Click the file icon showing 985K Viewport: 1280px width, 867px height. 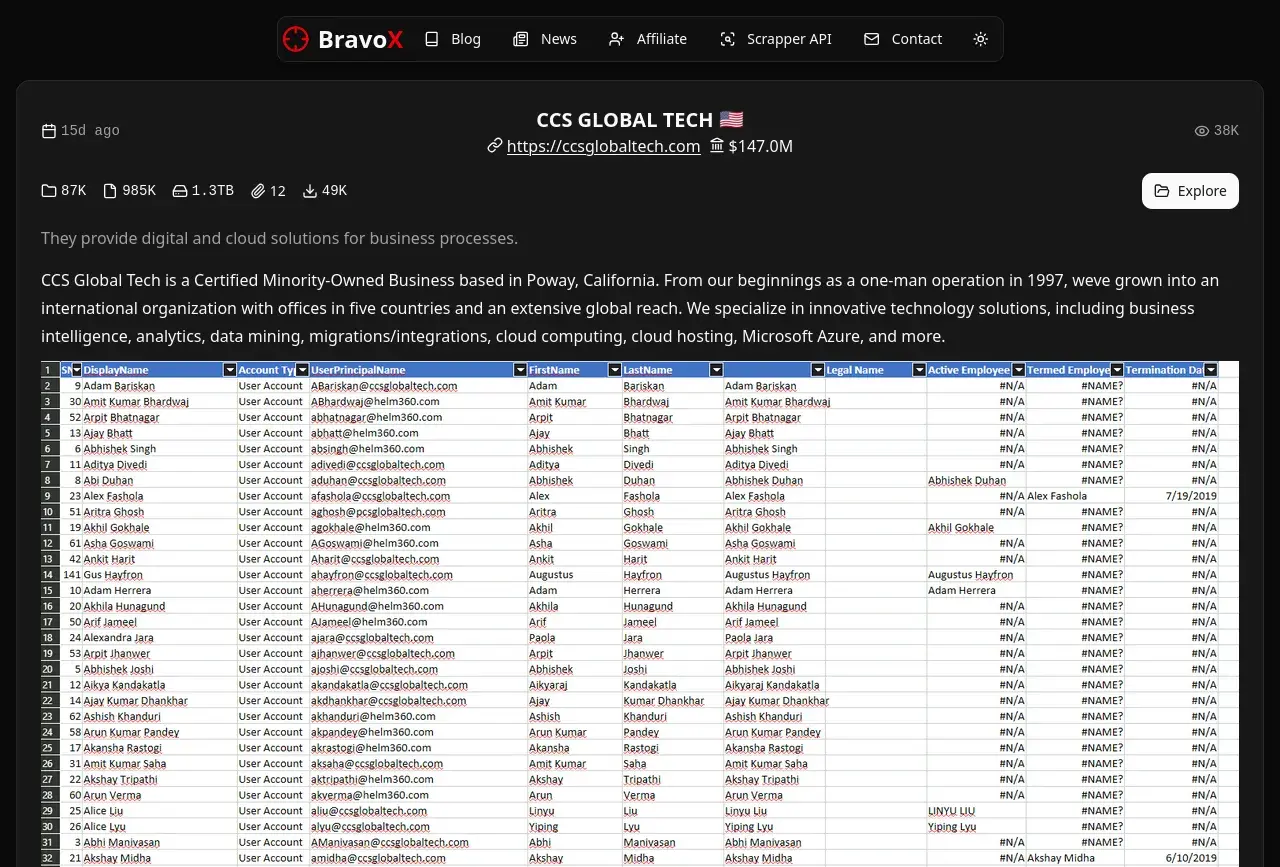click(110, 191)
